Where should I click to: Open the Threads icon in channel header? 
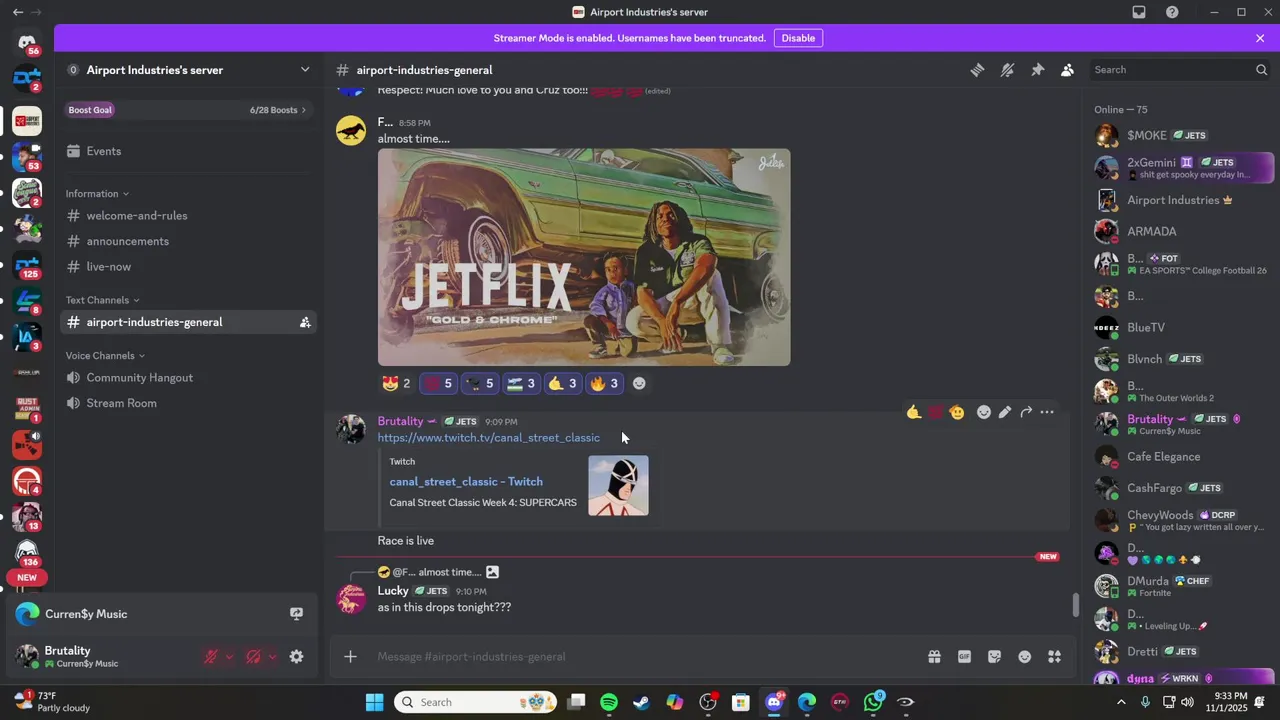tap(977, 70)
